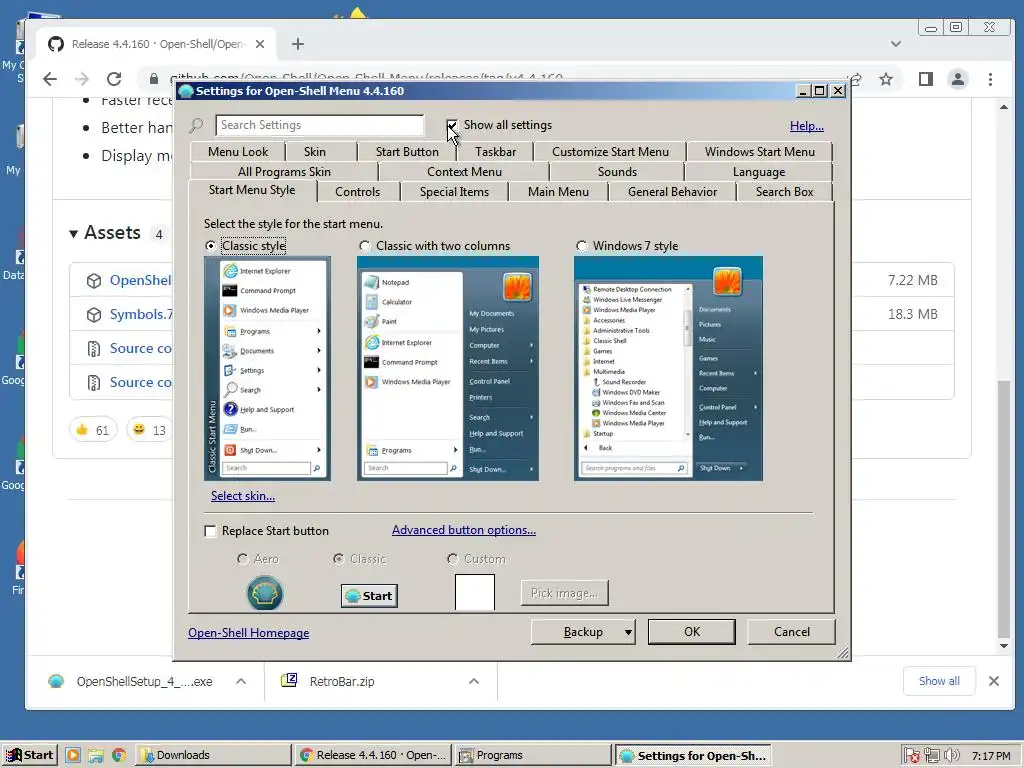Visit Open-Shell Homepage link

point(249,633)
